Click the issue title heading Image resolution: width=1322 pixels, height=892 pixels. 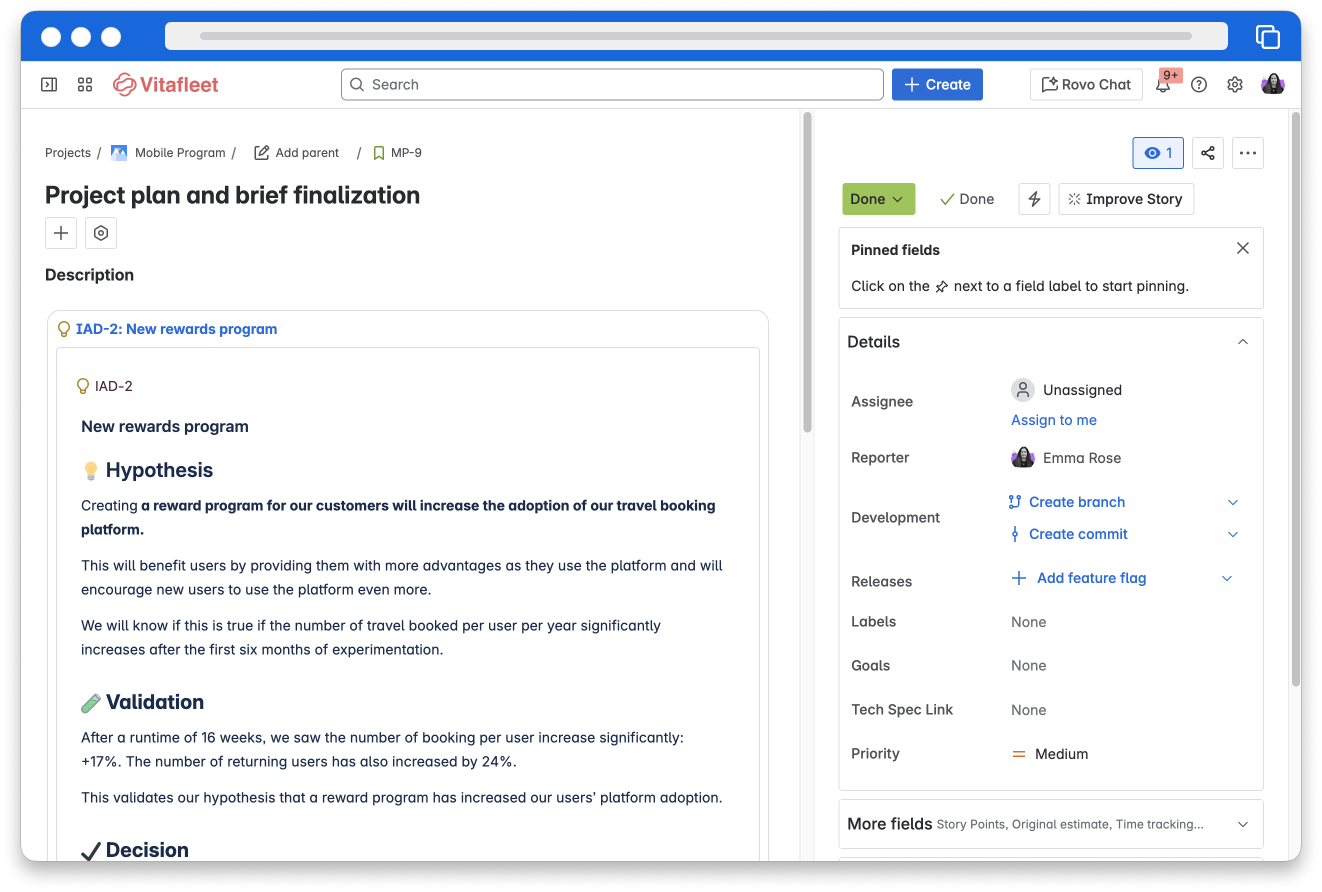click(232, 195)
